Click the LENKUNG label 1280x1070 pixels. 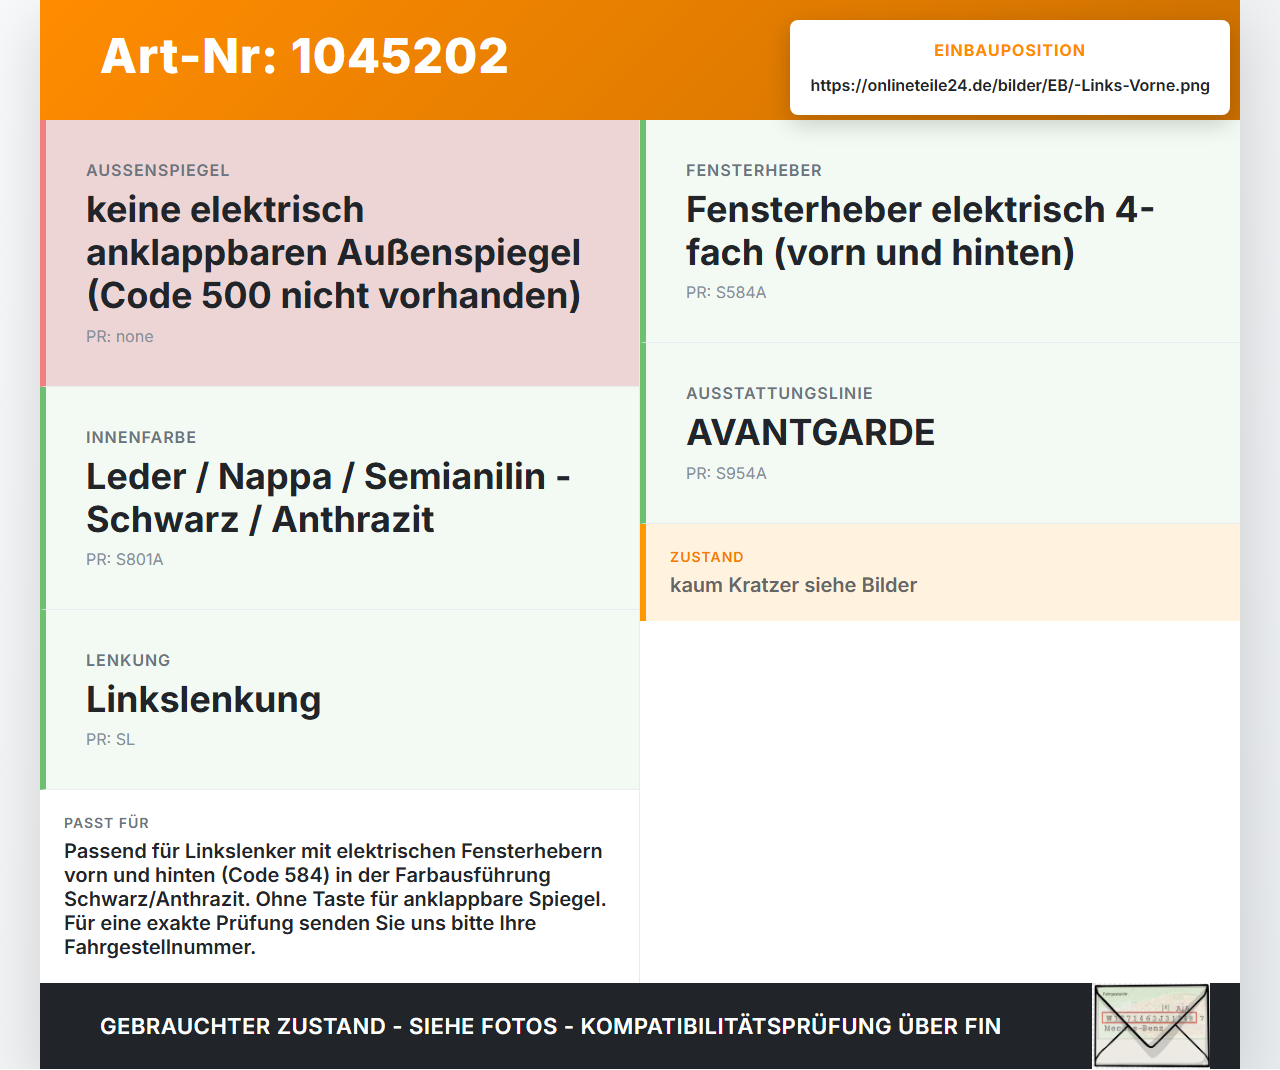click(128, 660)
